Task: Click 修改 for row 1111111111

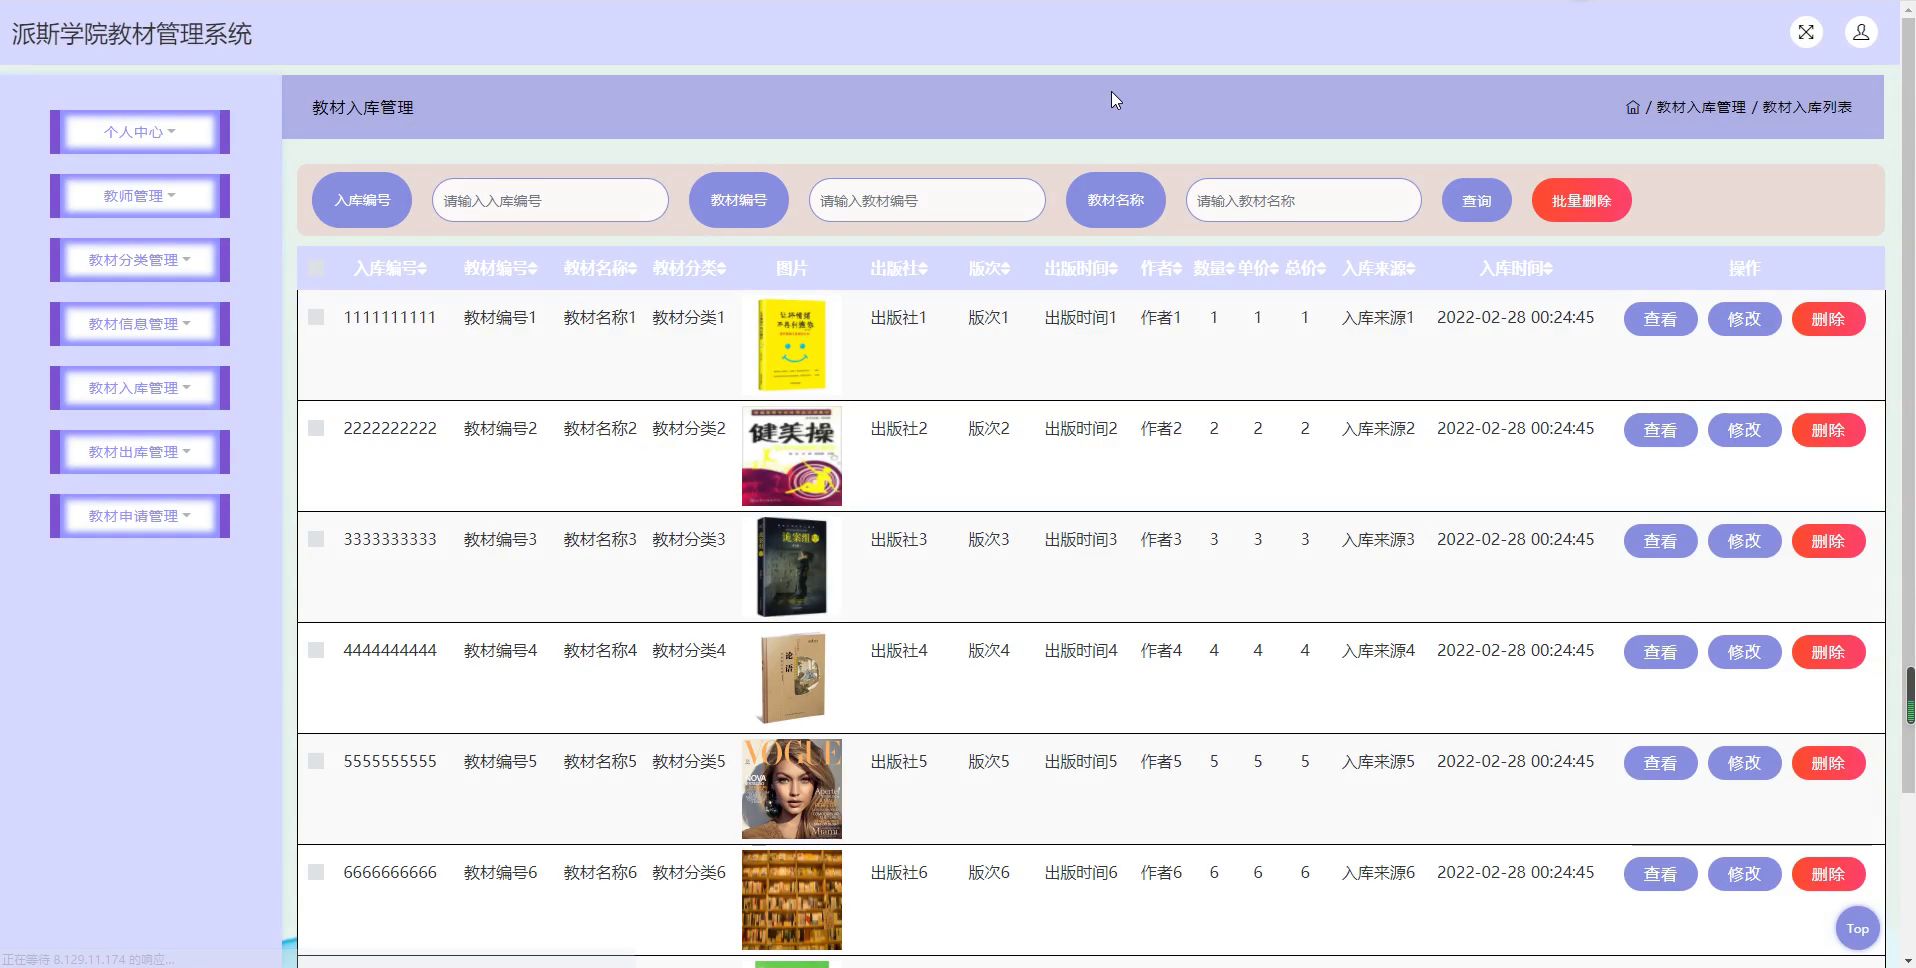Action: [1744, 319]
